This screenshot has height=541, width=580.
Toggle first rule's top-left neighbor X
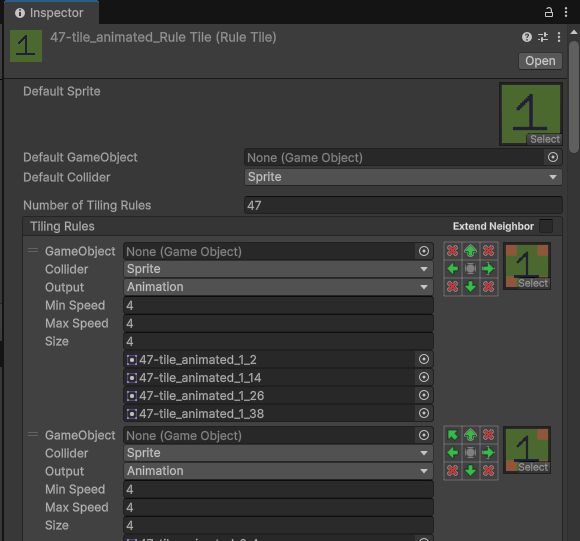pos(452,251)
